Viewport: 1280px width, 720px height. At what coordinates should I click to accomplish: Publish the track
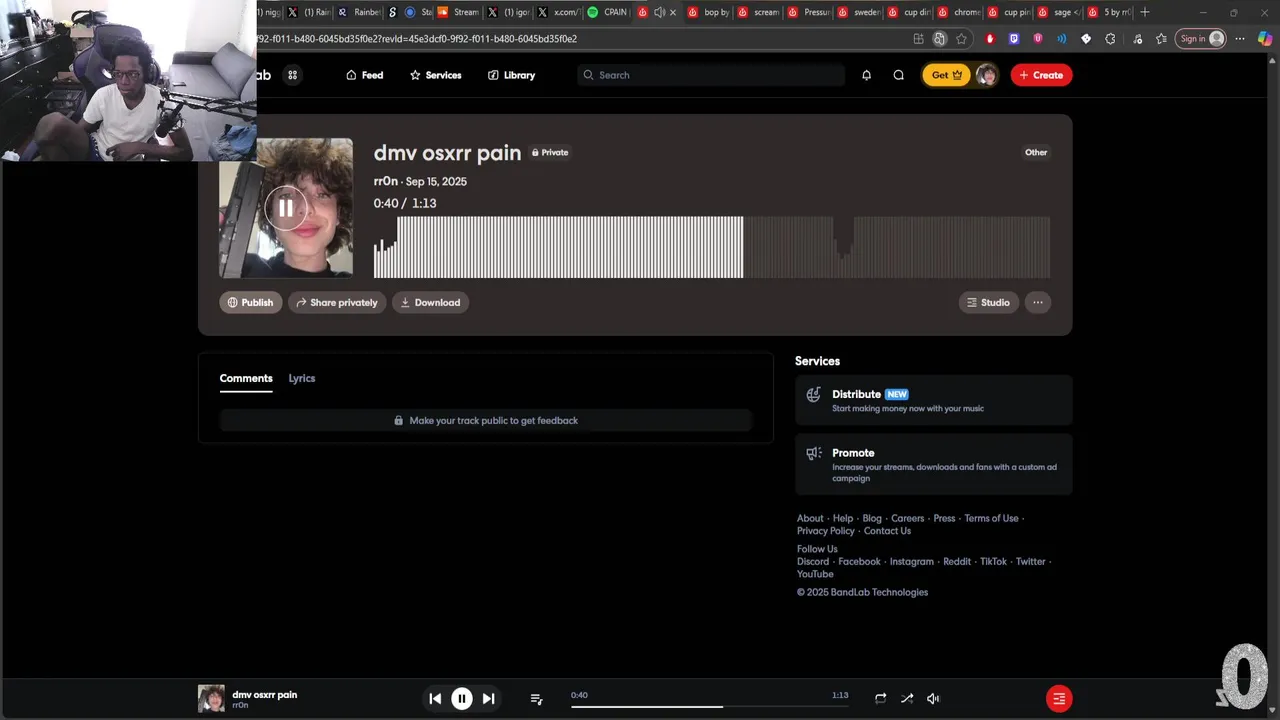[x=250, y=302]
